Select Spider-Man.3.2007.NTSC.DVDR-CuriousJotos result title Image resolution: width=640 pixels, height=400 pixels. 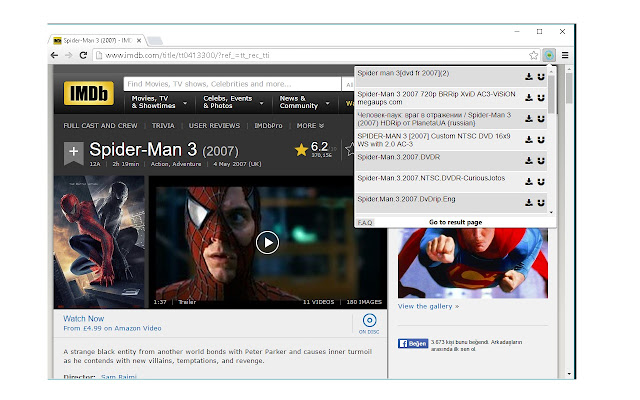click(x=431, y=178)
